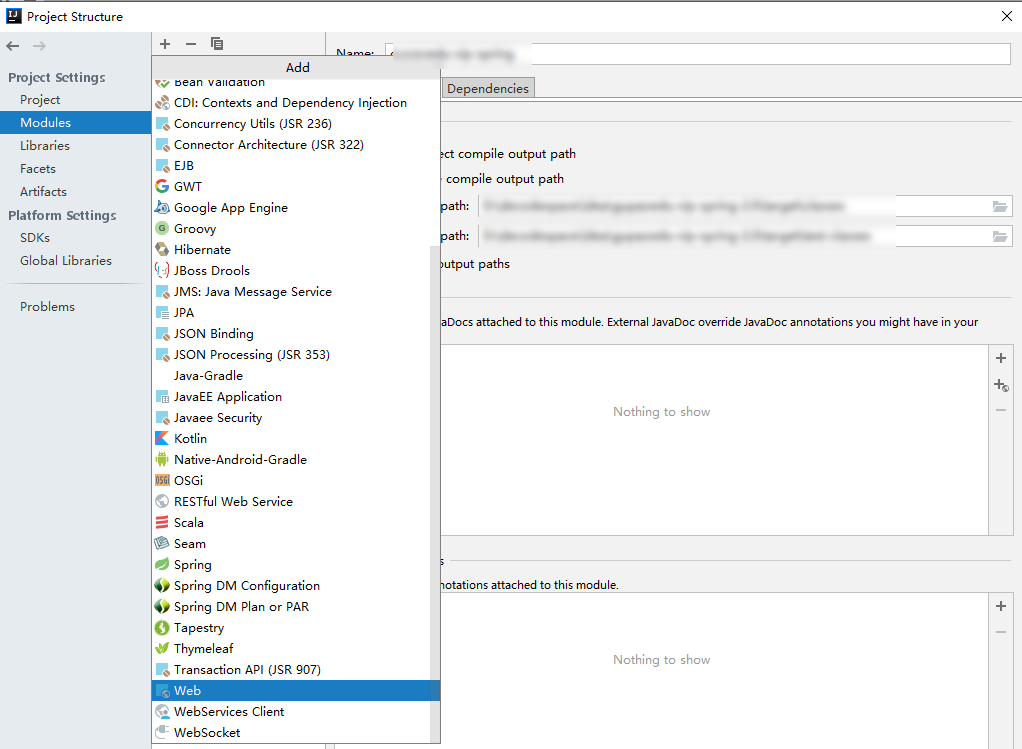Click the GWT Google logo icon

tap(162, 186)
